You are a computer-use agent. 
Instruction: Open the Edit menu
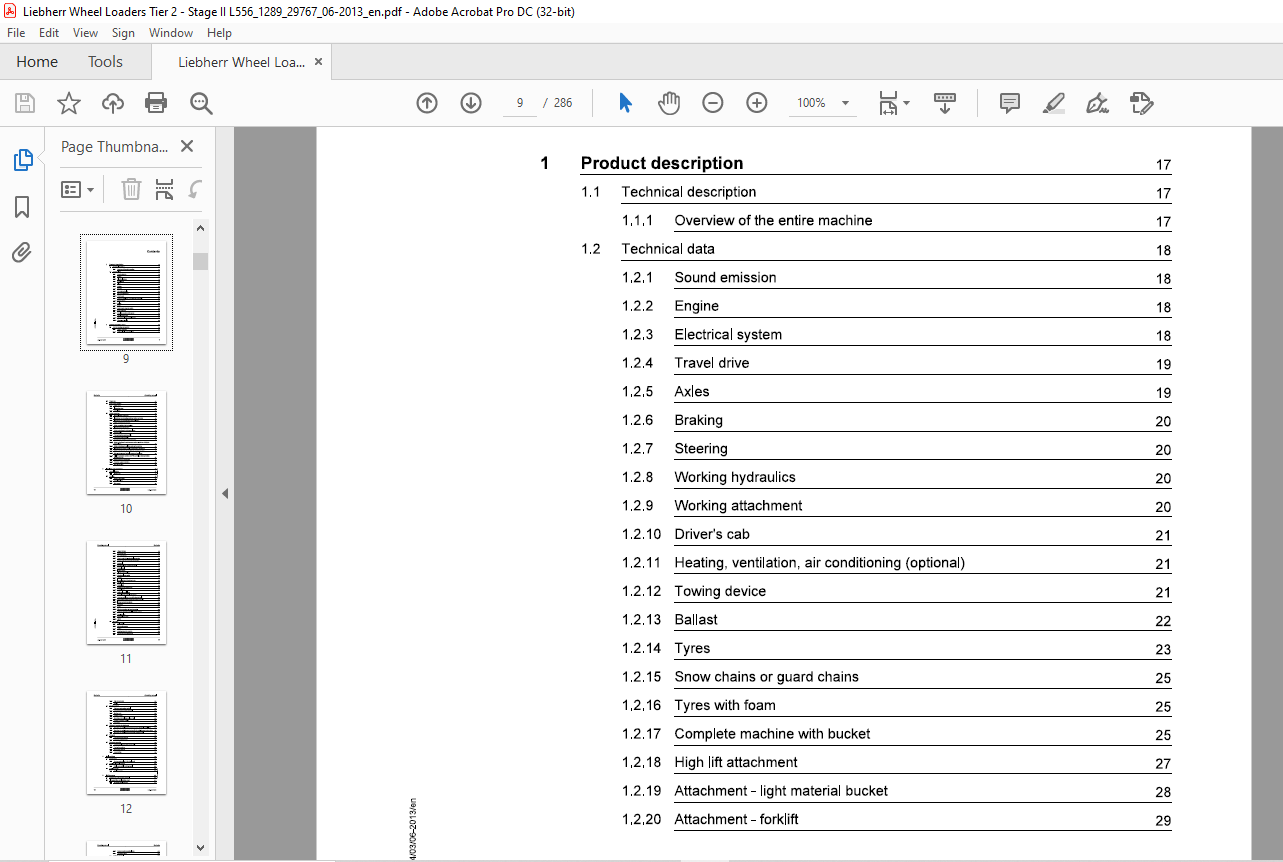tap(49, 33)
